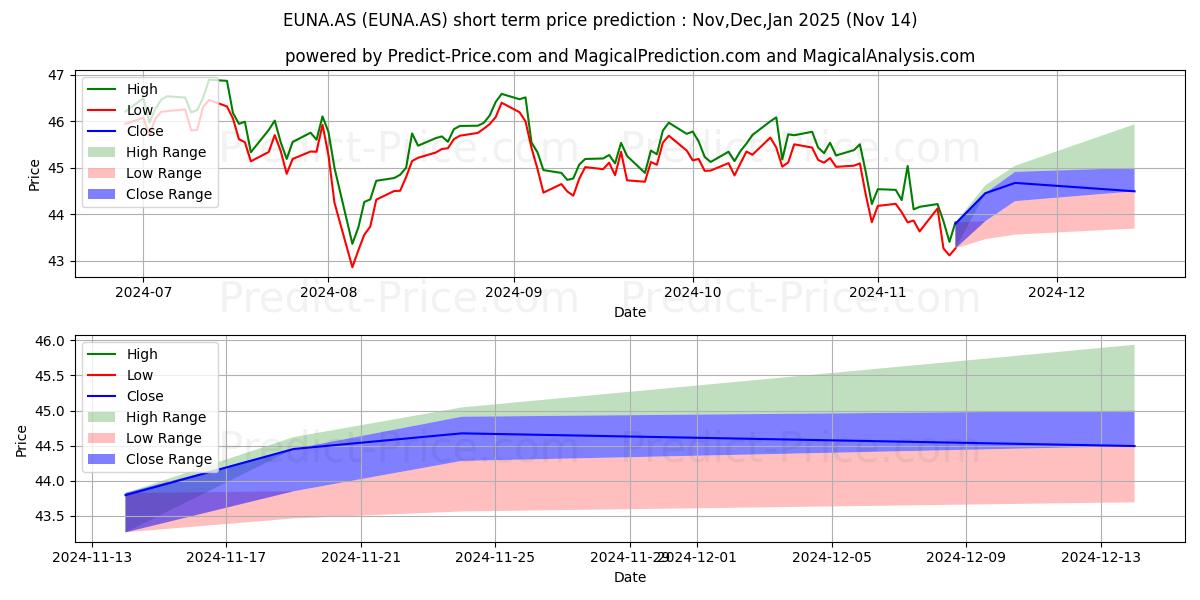This screenshot has width=1200, height=600.
Task: Click the 2024-11 tick on top axis
Action: click(x=878, y=294)
